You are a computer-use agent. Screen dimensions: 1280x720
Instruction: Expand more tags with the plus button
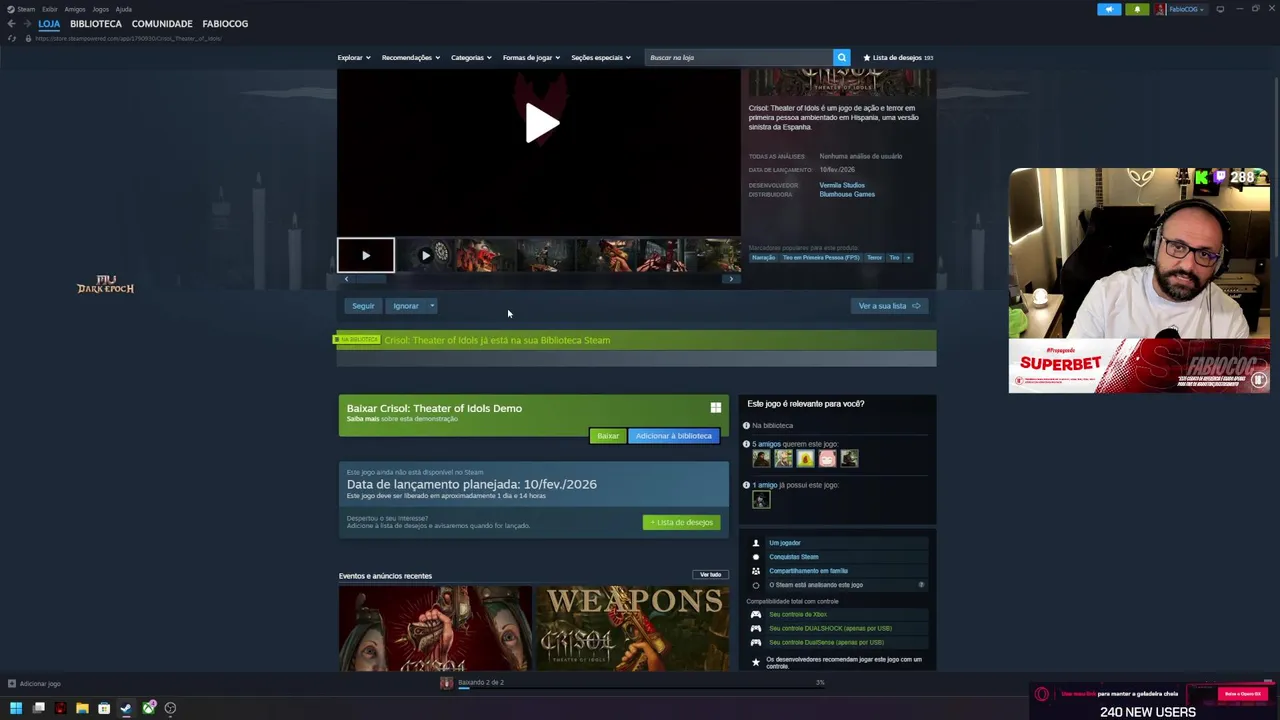[x=909, y=258]
